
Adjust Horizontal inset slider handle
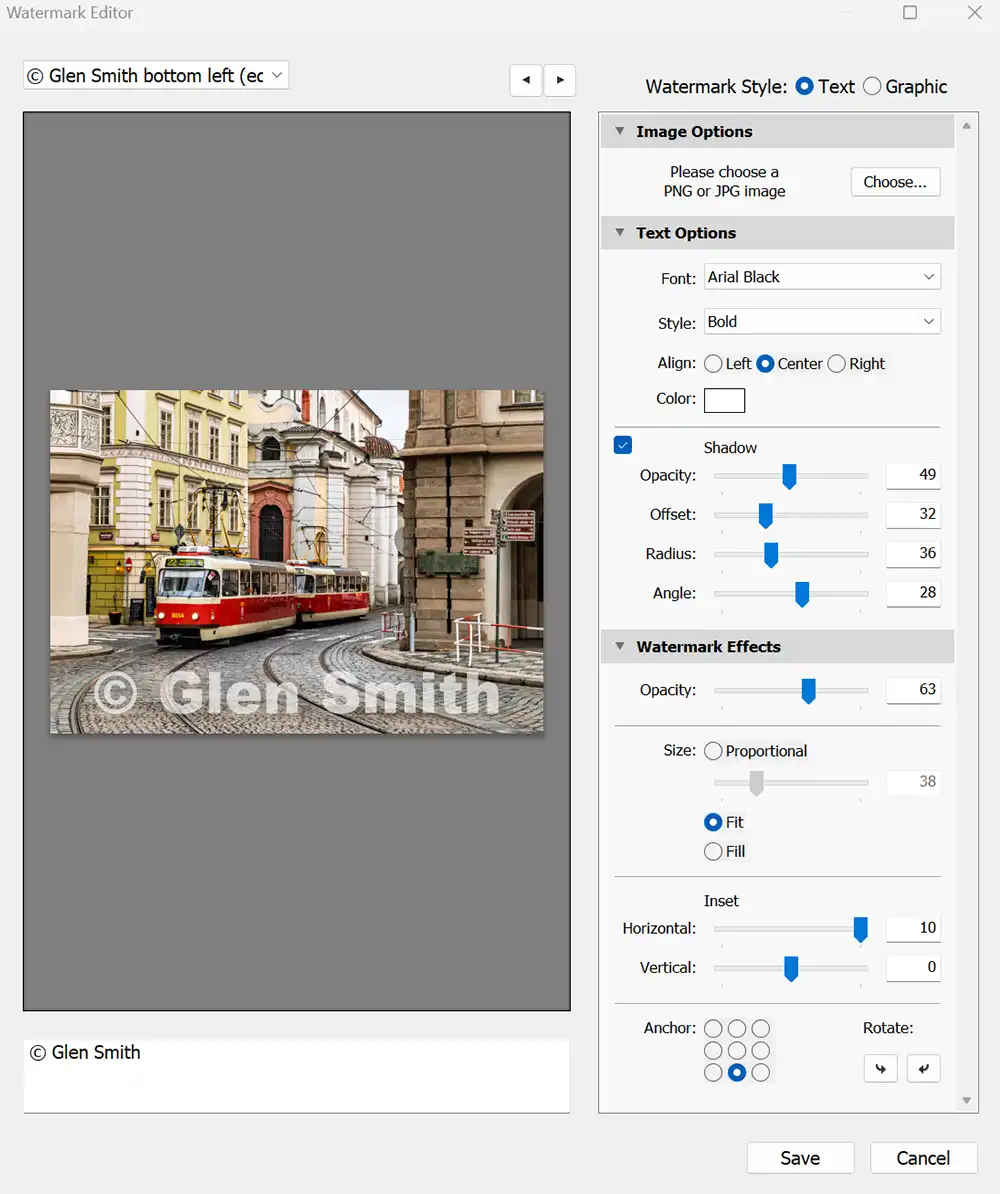point(860,930)
